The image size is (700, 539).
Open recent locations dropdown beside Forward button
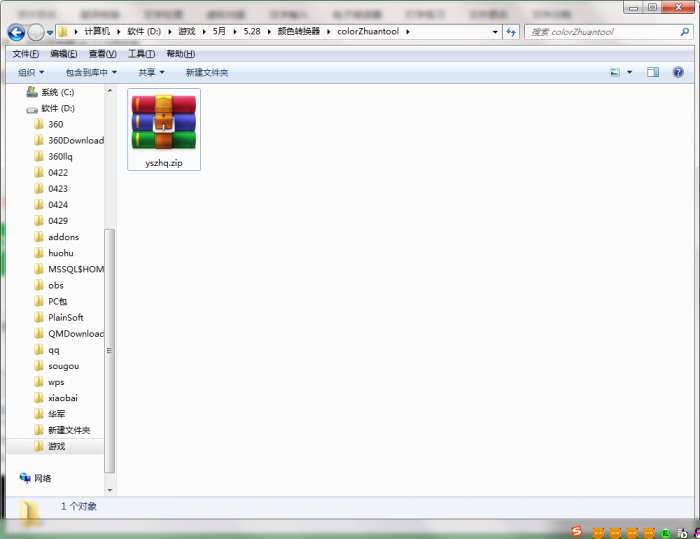50,32
